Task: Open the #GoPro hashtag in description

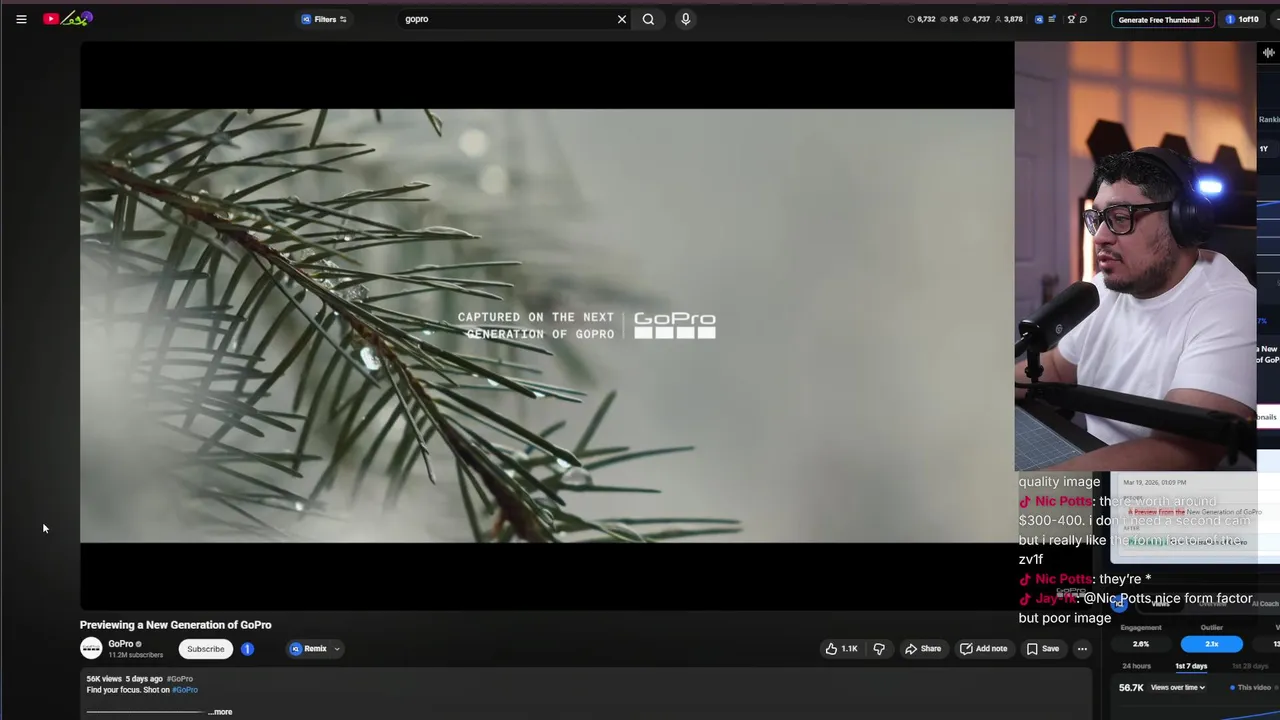Action: click(x=185, y=690)
